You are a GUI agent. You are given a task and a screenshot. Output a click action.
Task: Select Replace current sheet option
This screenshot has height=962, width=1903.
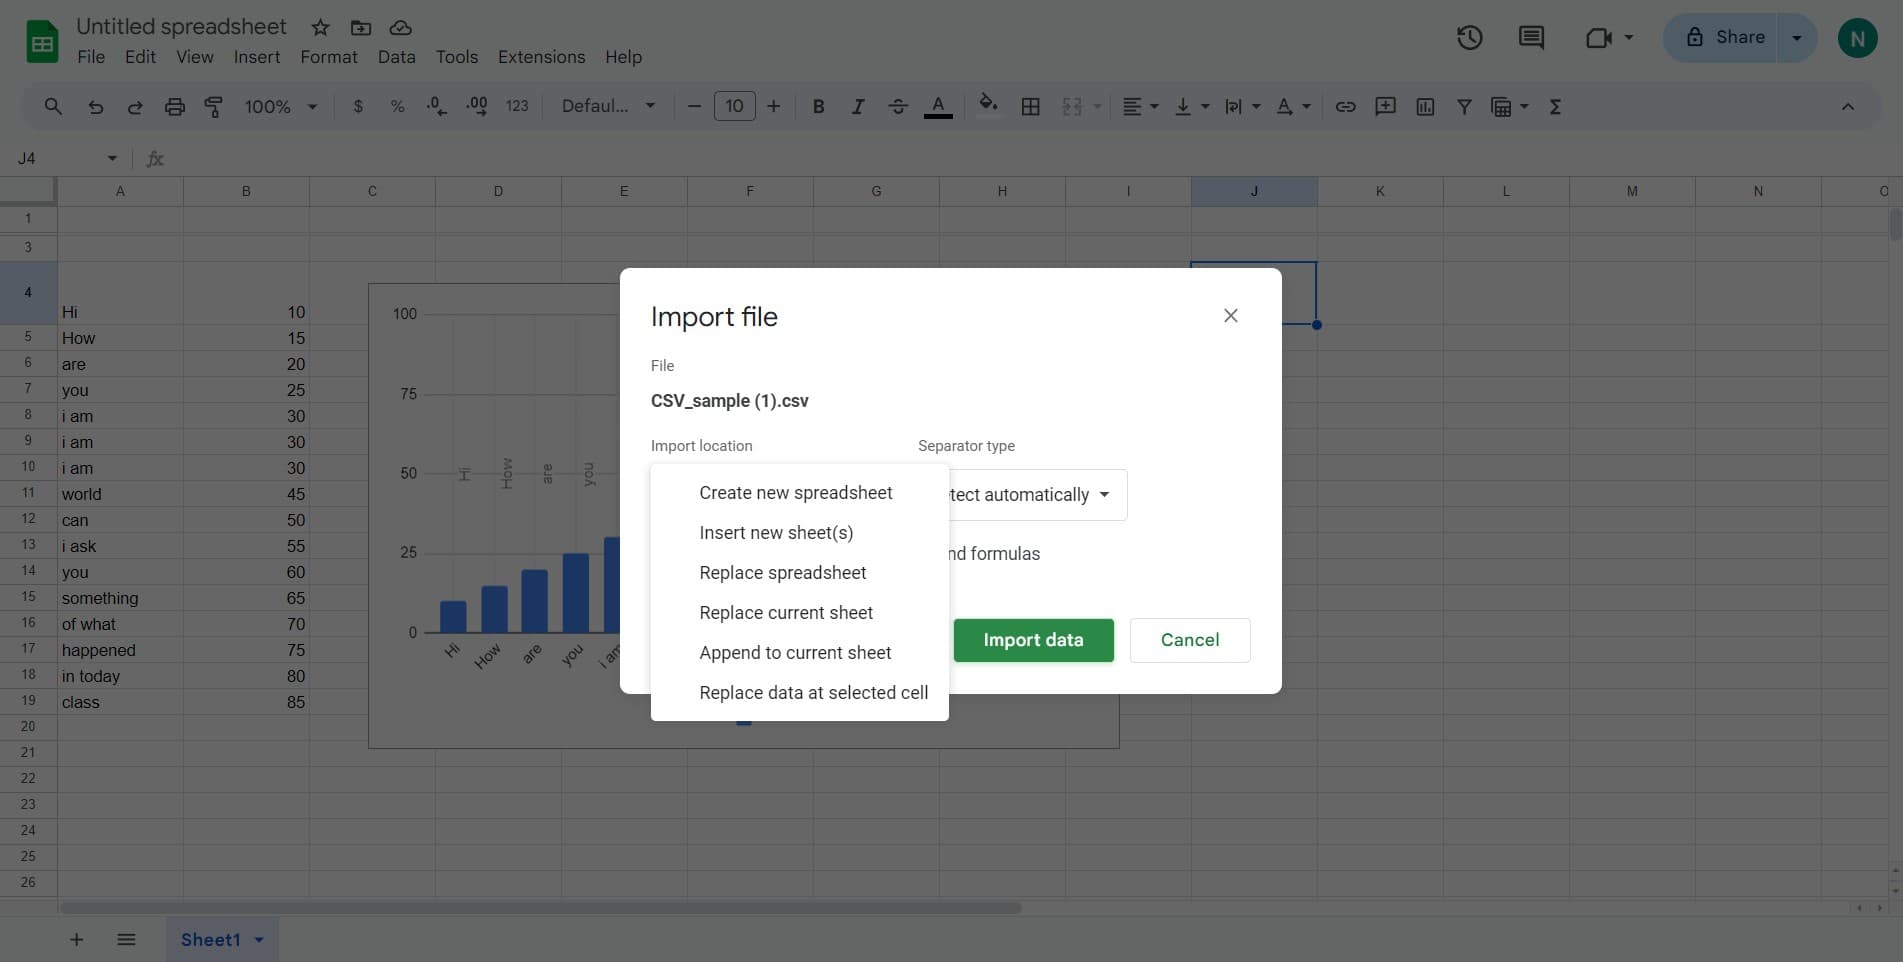pyautogui.click(x=785, y=613)
